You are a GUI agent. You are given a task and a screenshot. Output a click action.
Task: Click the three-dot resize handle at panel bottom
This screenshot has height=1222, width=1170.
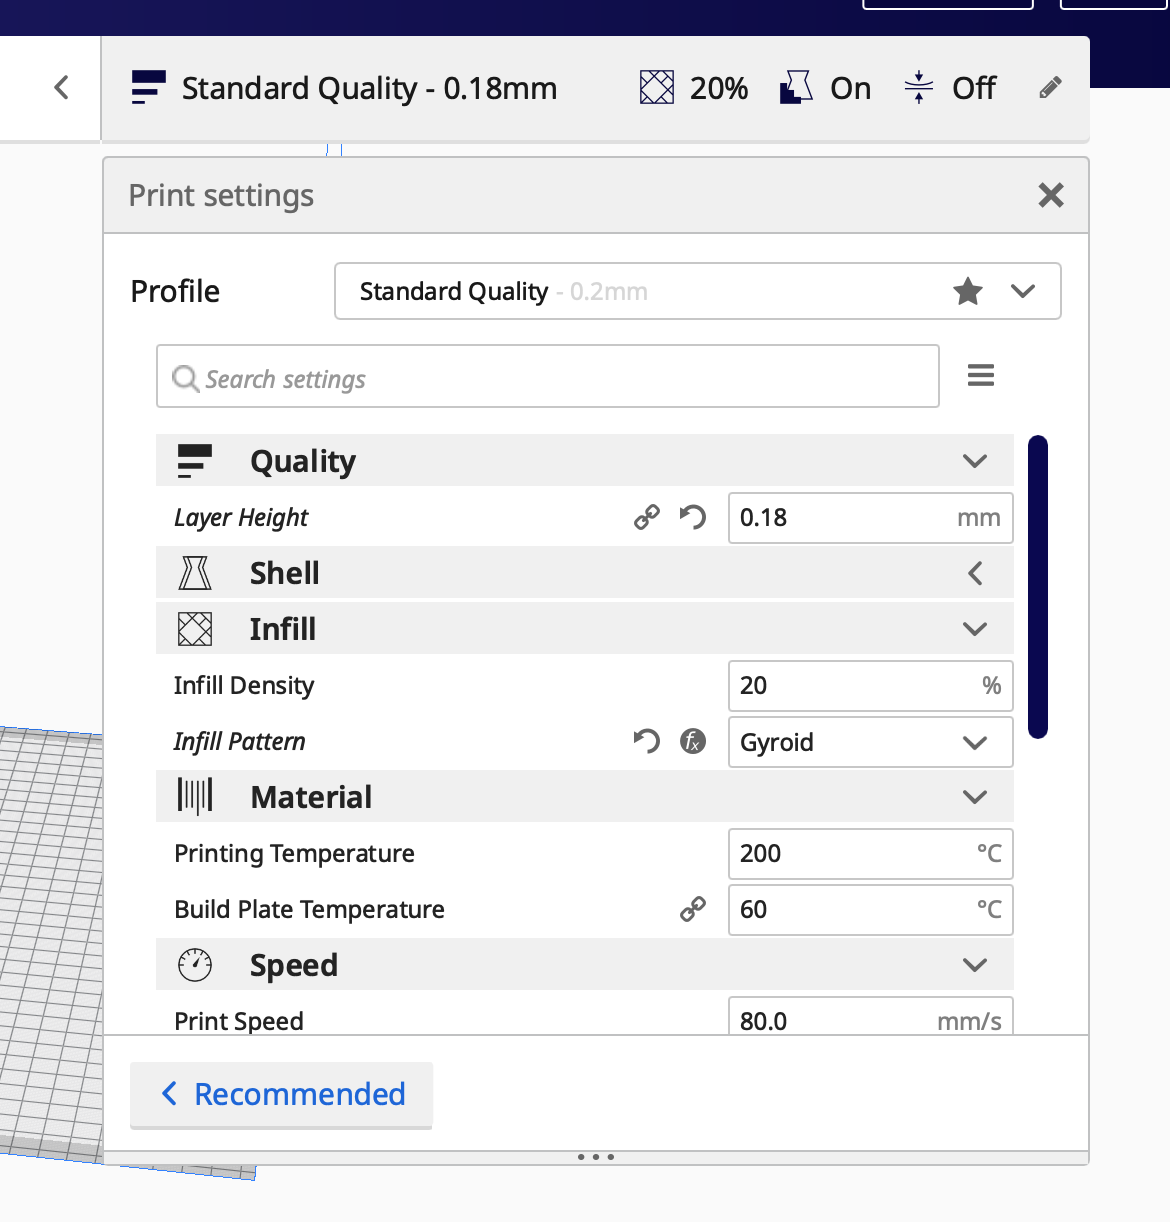click(x=596, y=1157)
